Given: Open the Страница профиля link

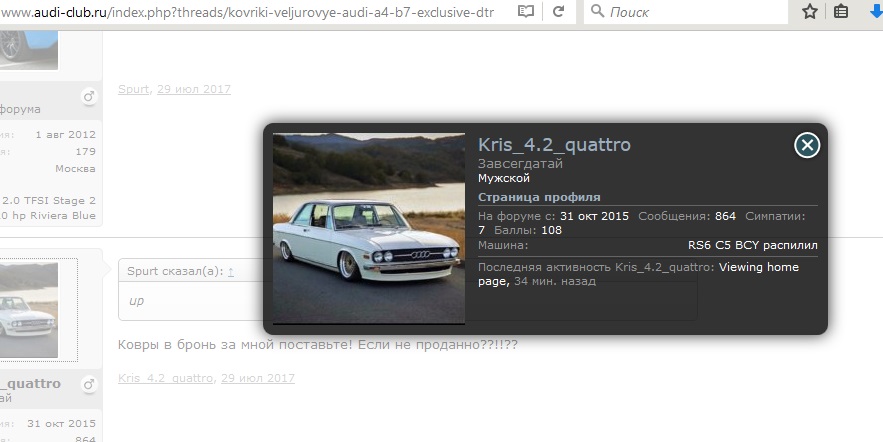Looking at the screenshot, I should tap(539, 197).
